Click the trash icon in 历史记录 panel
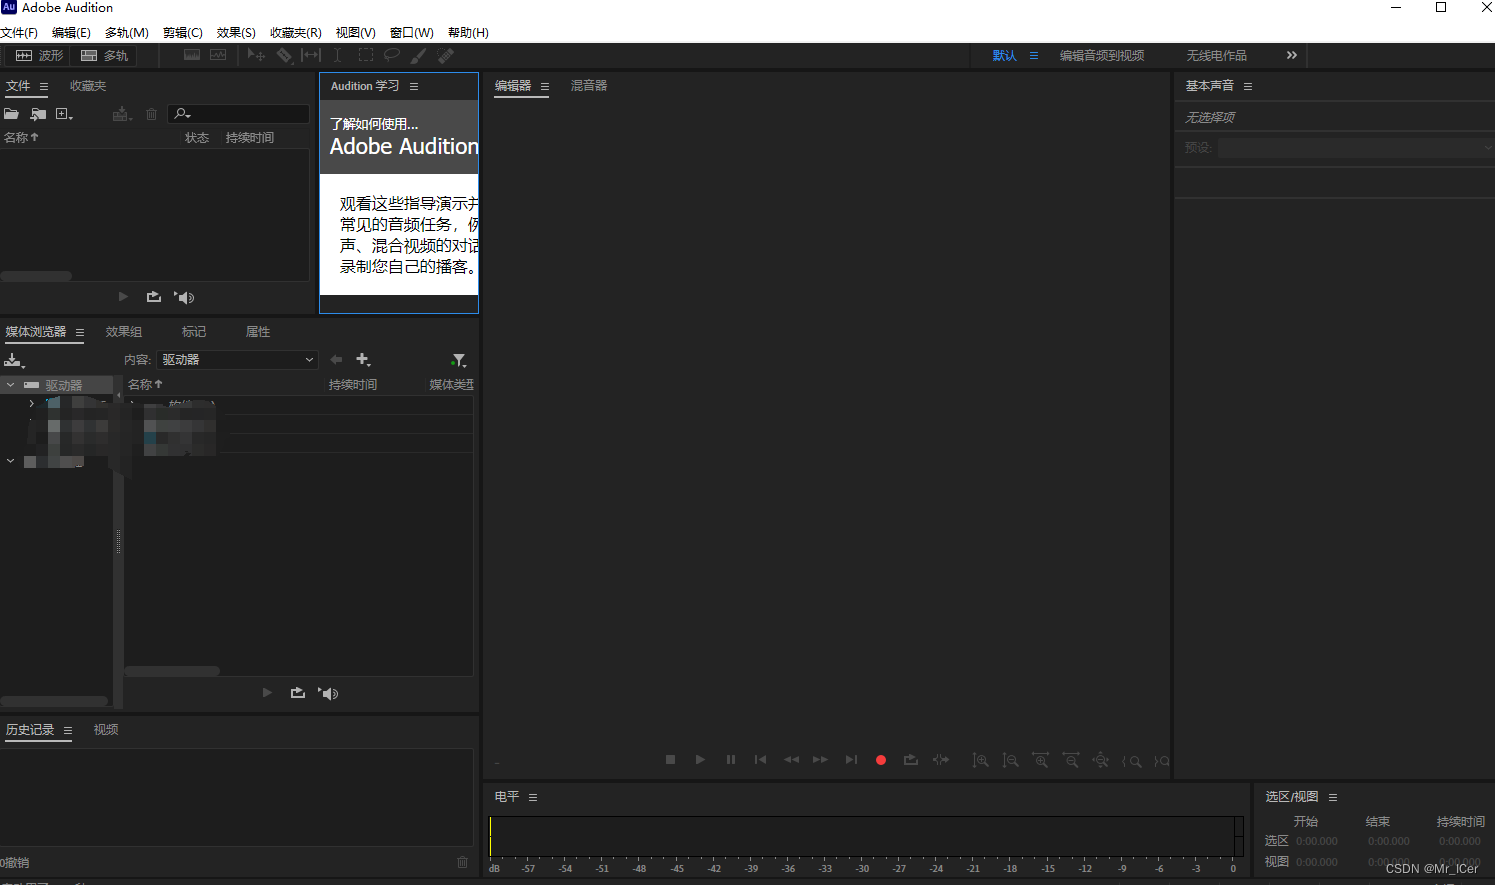The image size is (1495, 885). click(462, 862)
